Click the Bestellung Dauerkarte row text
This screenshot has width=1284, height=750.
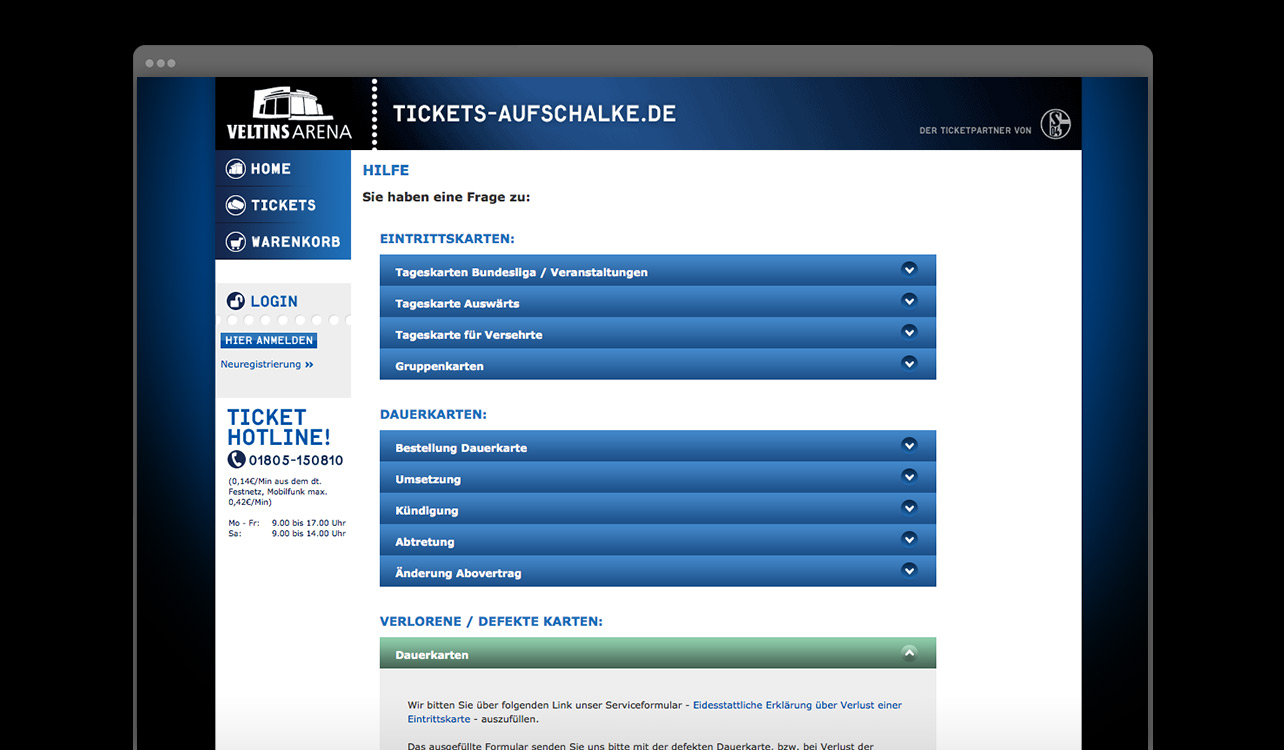click(x=461, y=448)
